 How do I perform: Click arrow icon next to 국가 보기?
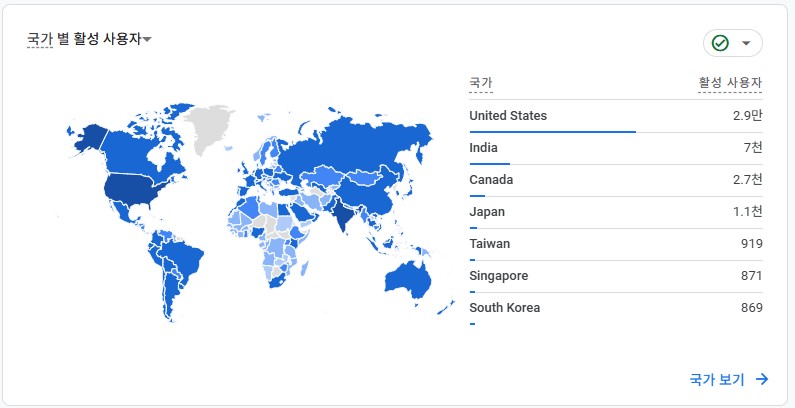pyautogui.click(x=762, y=379)
